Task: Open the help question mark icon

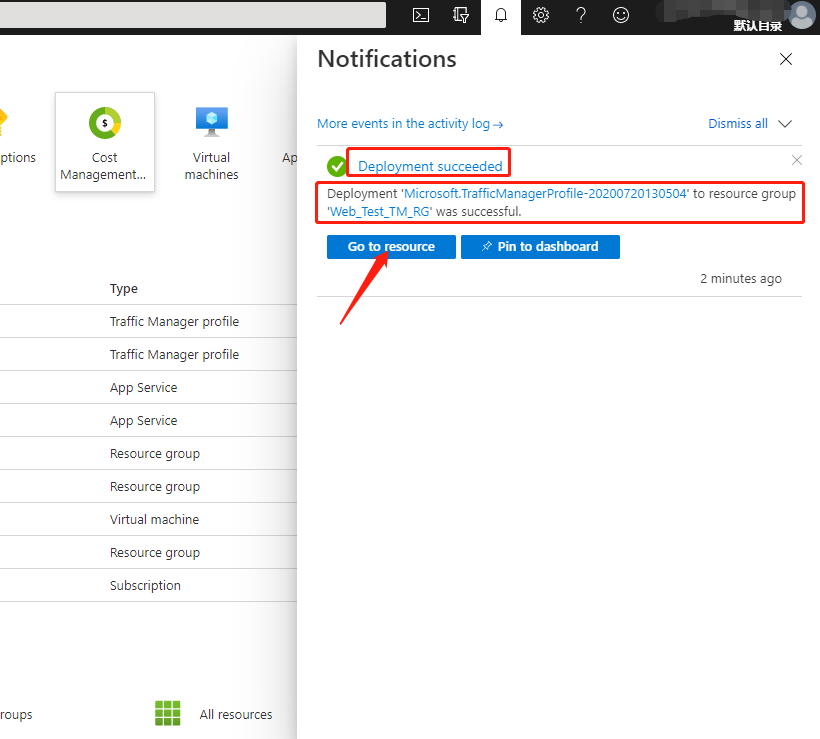Action: [580, 15]
